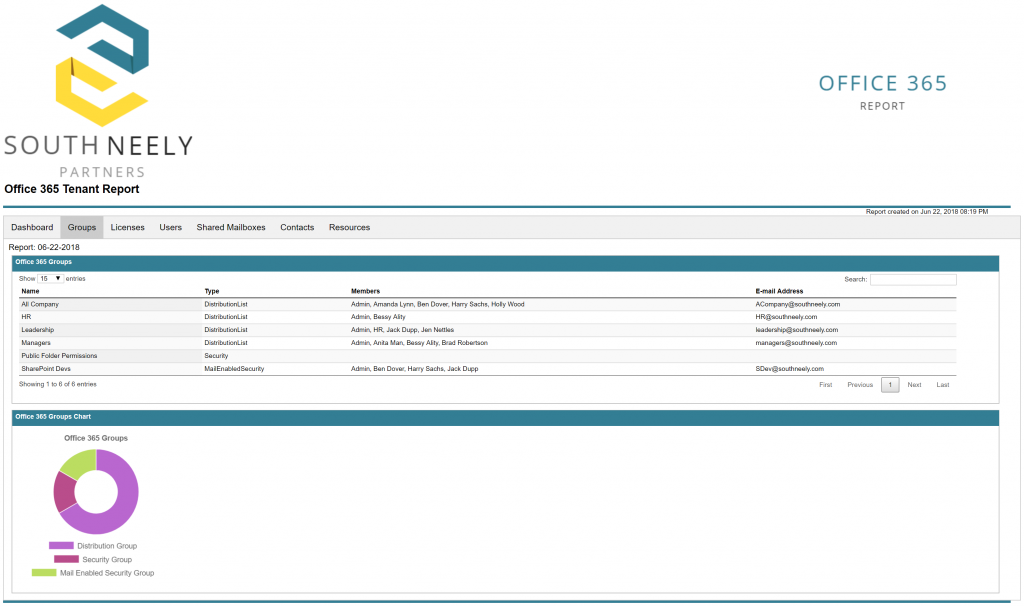Open the Users tab
The image size is (1024, 607).
click(170, 227)
